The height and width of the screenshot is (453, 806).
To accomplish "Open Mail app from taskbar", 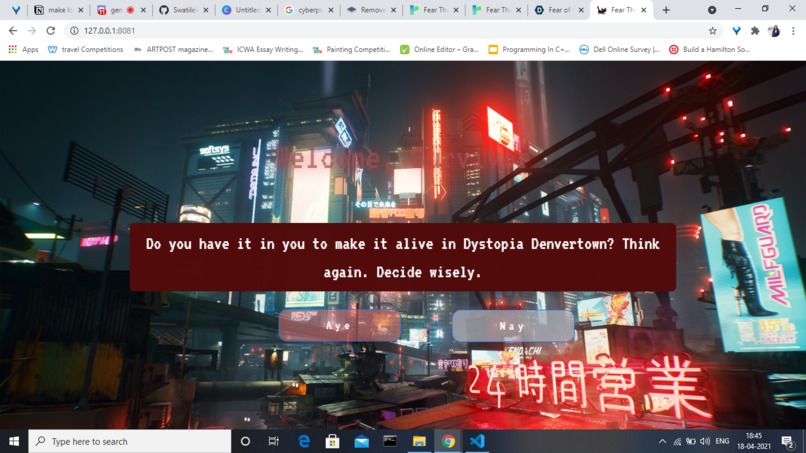I will [361, 441].
